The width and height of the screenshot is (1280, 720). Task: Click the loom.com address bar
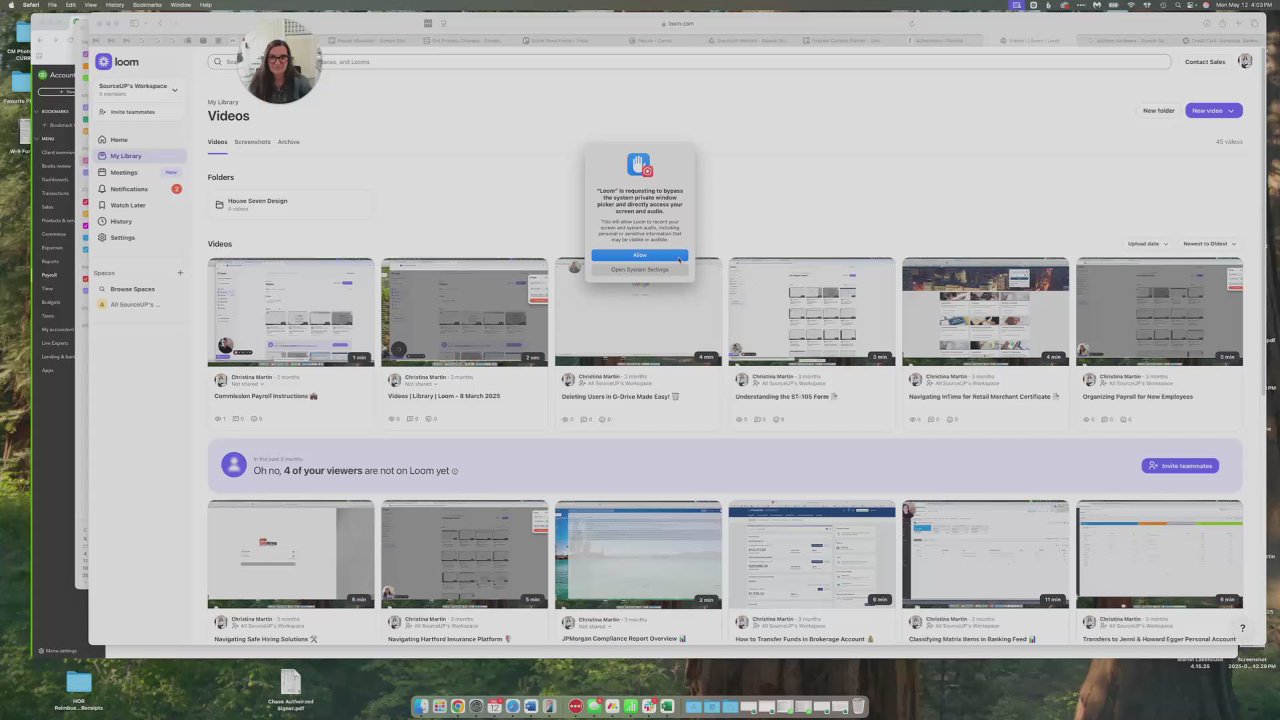point(680,23)
